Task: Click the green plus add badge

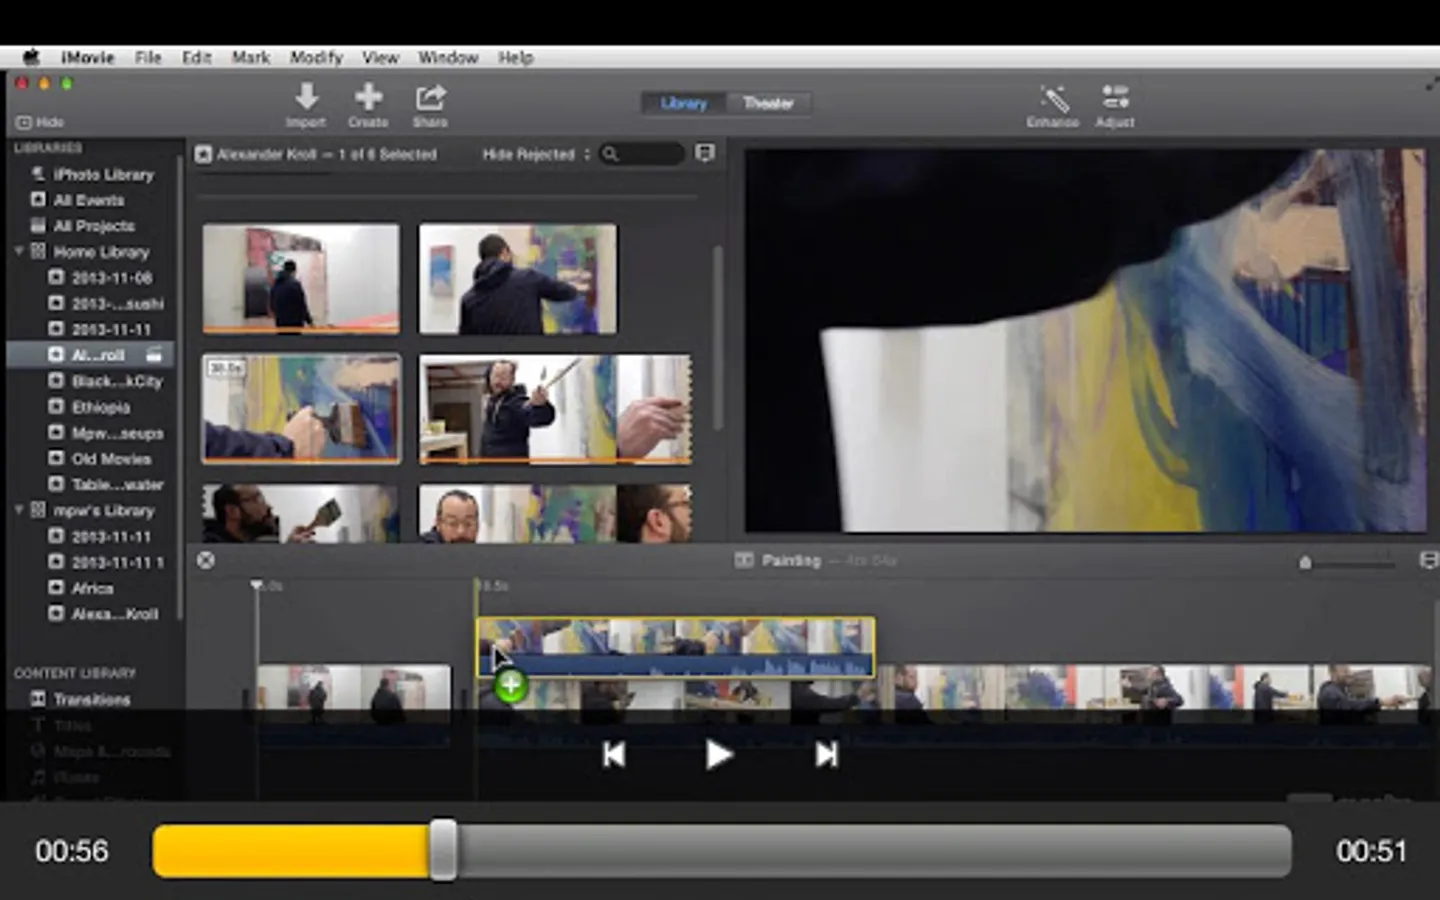Action: tap(511, 686)
